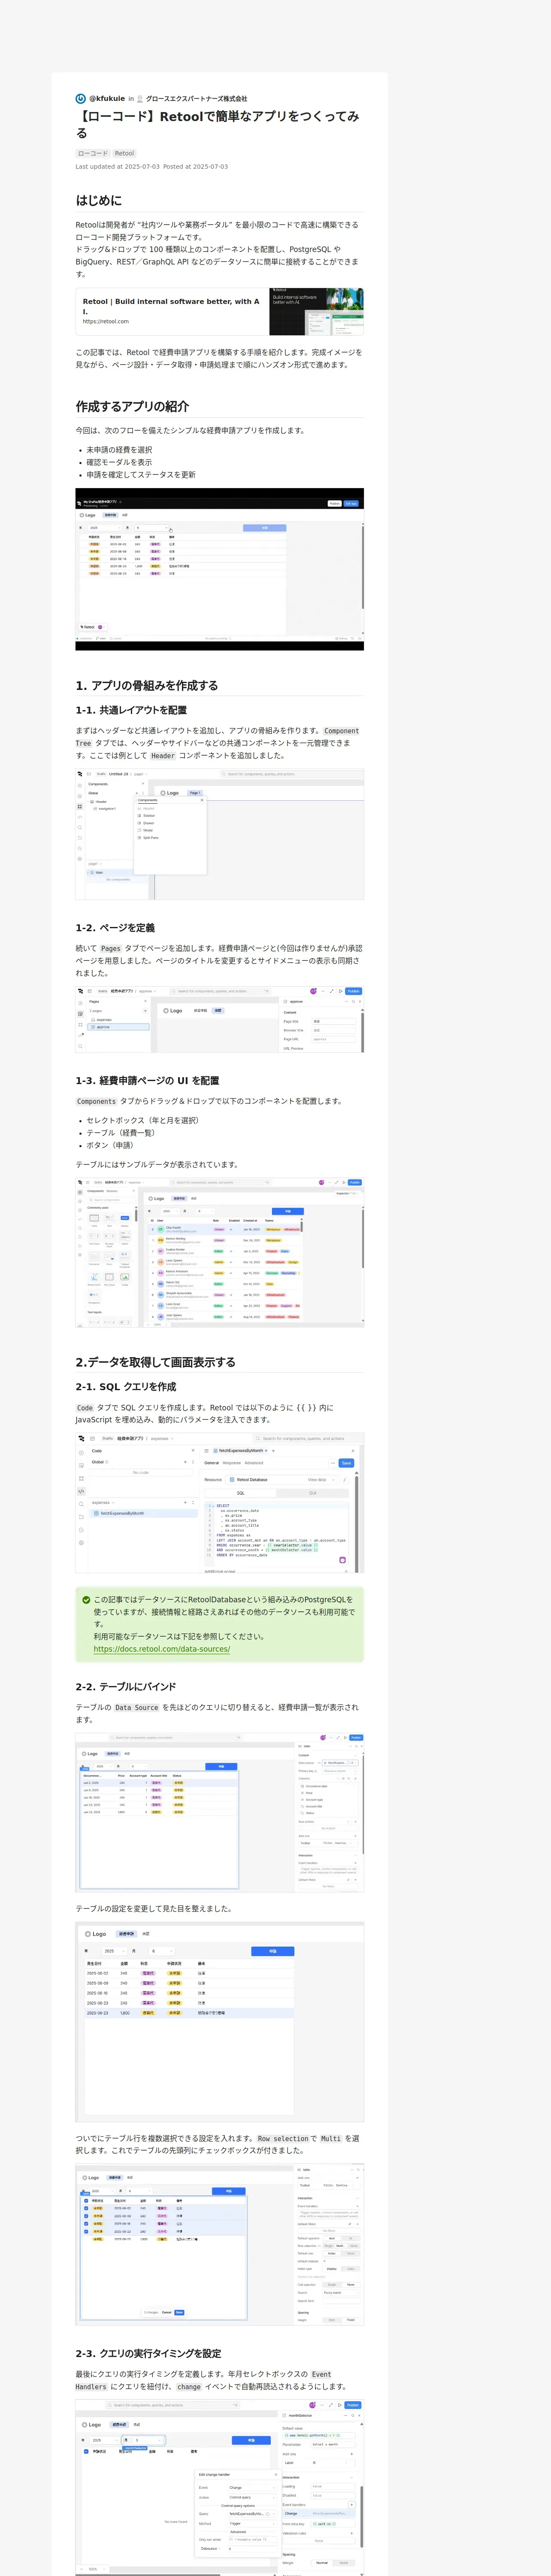Click the article title 【ローコード】Retoolで簡単なアプリをつくってみる
Screen dimensions: 551x2576
217,124
